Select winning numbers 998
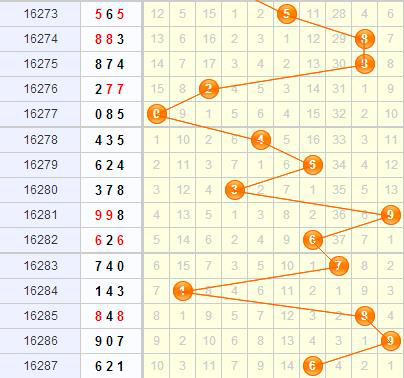Screen dimensions: 404x378 (109, 215)
